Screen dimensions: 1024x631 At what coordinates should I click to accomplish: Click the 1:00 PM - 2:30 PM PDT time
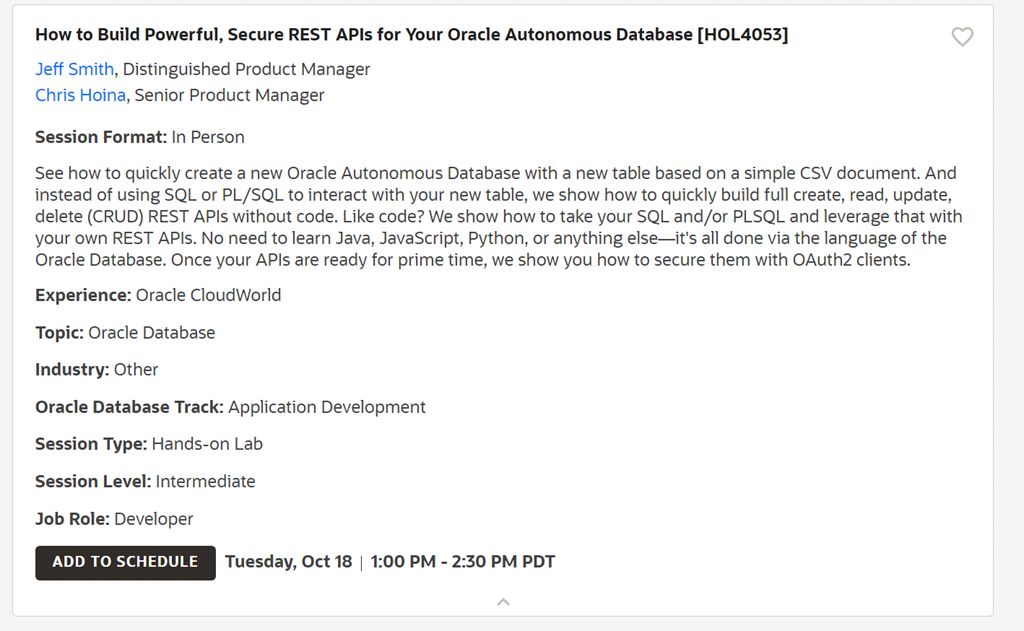tap(462, 561)
